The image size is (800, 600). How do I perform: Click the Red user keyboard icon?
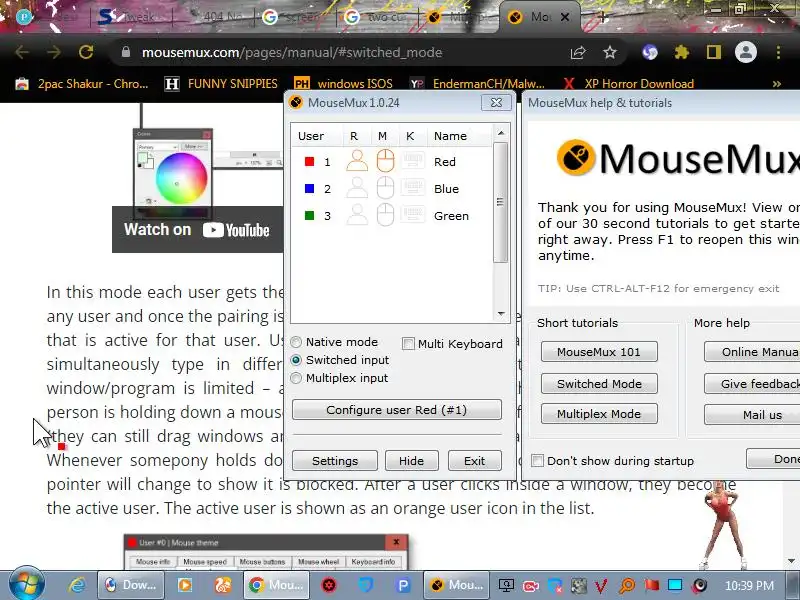413,161
